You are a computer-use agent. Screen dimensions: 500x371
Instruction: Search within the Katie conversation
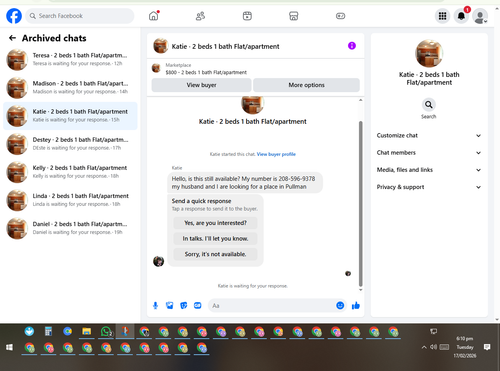[429, 105]
